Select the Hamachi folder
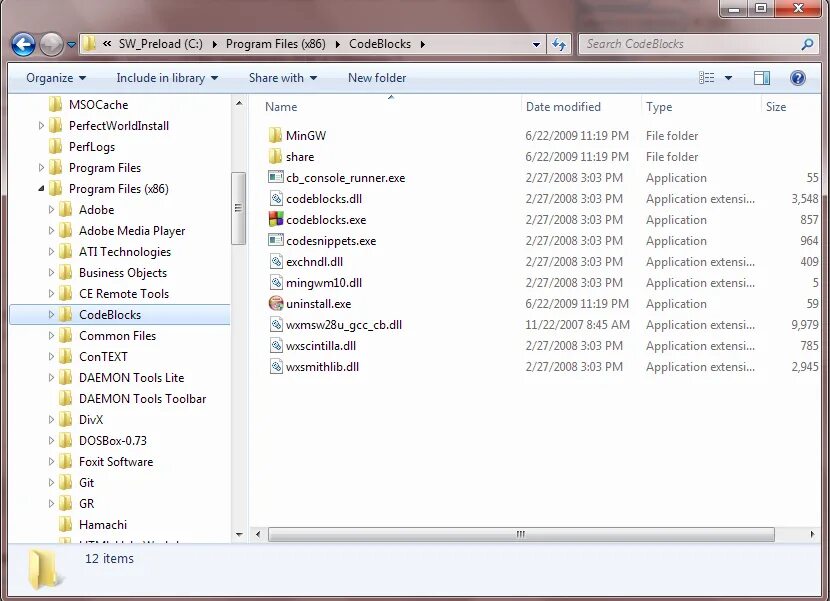The width and height of the screenshot is (830, 601). click(x=103, y=525)
